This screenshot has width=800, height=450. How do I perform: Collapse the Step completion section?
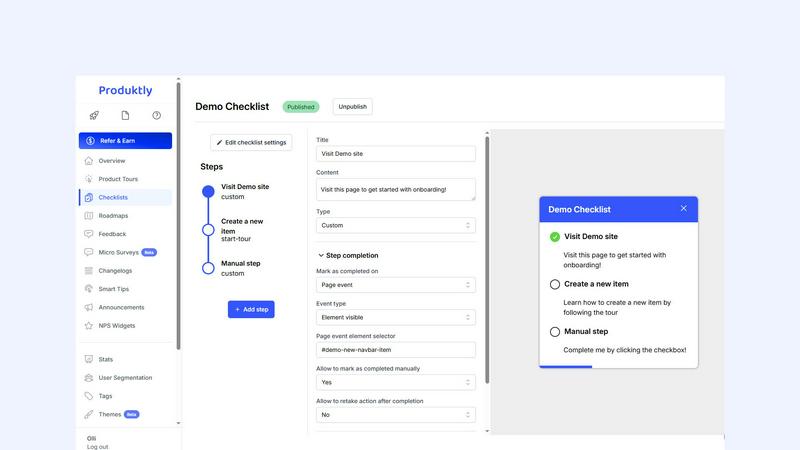click(348, 255)
